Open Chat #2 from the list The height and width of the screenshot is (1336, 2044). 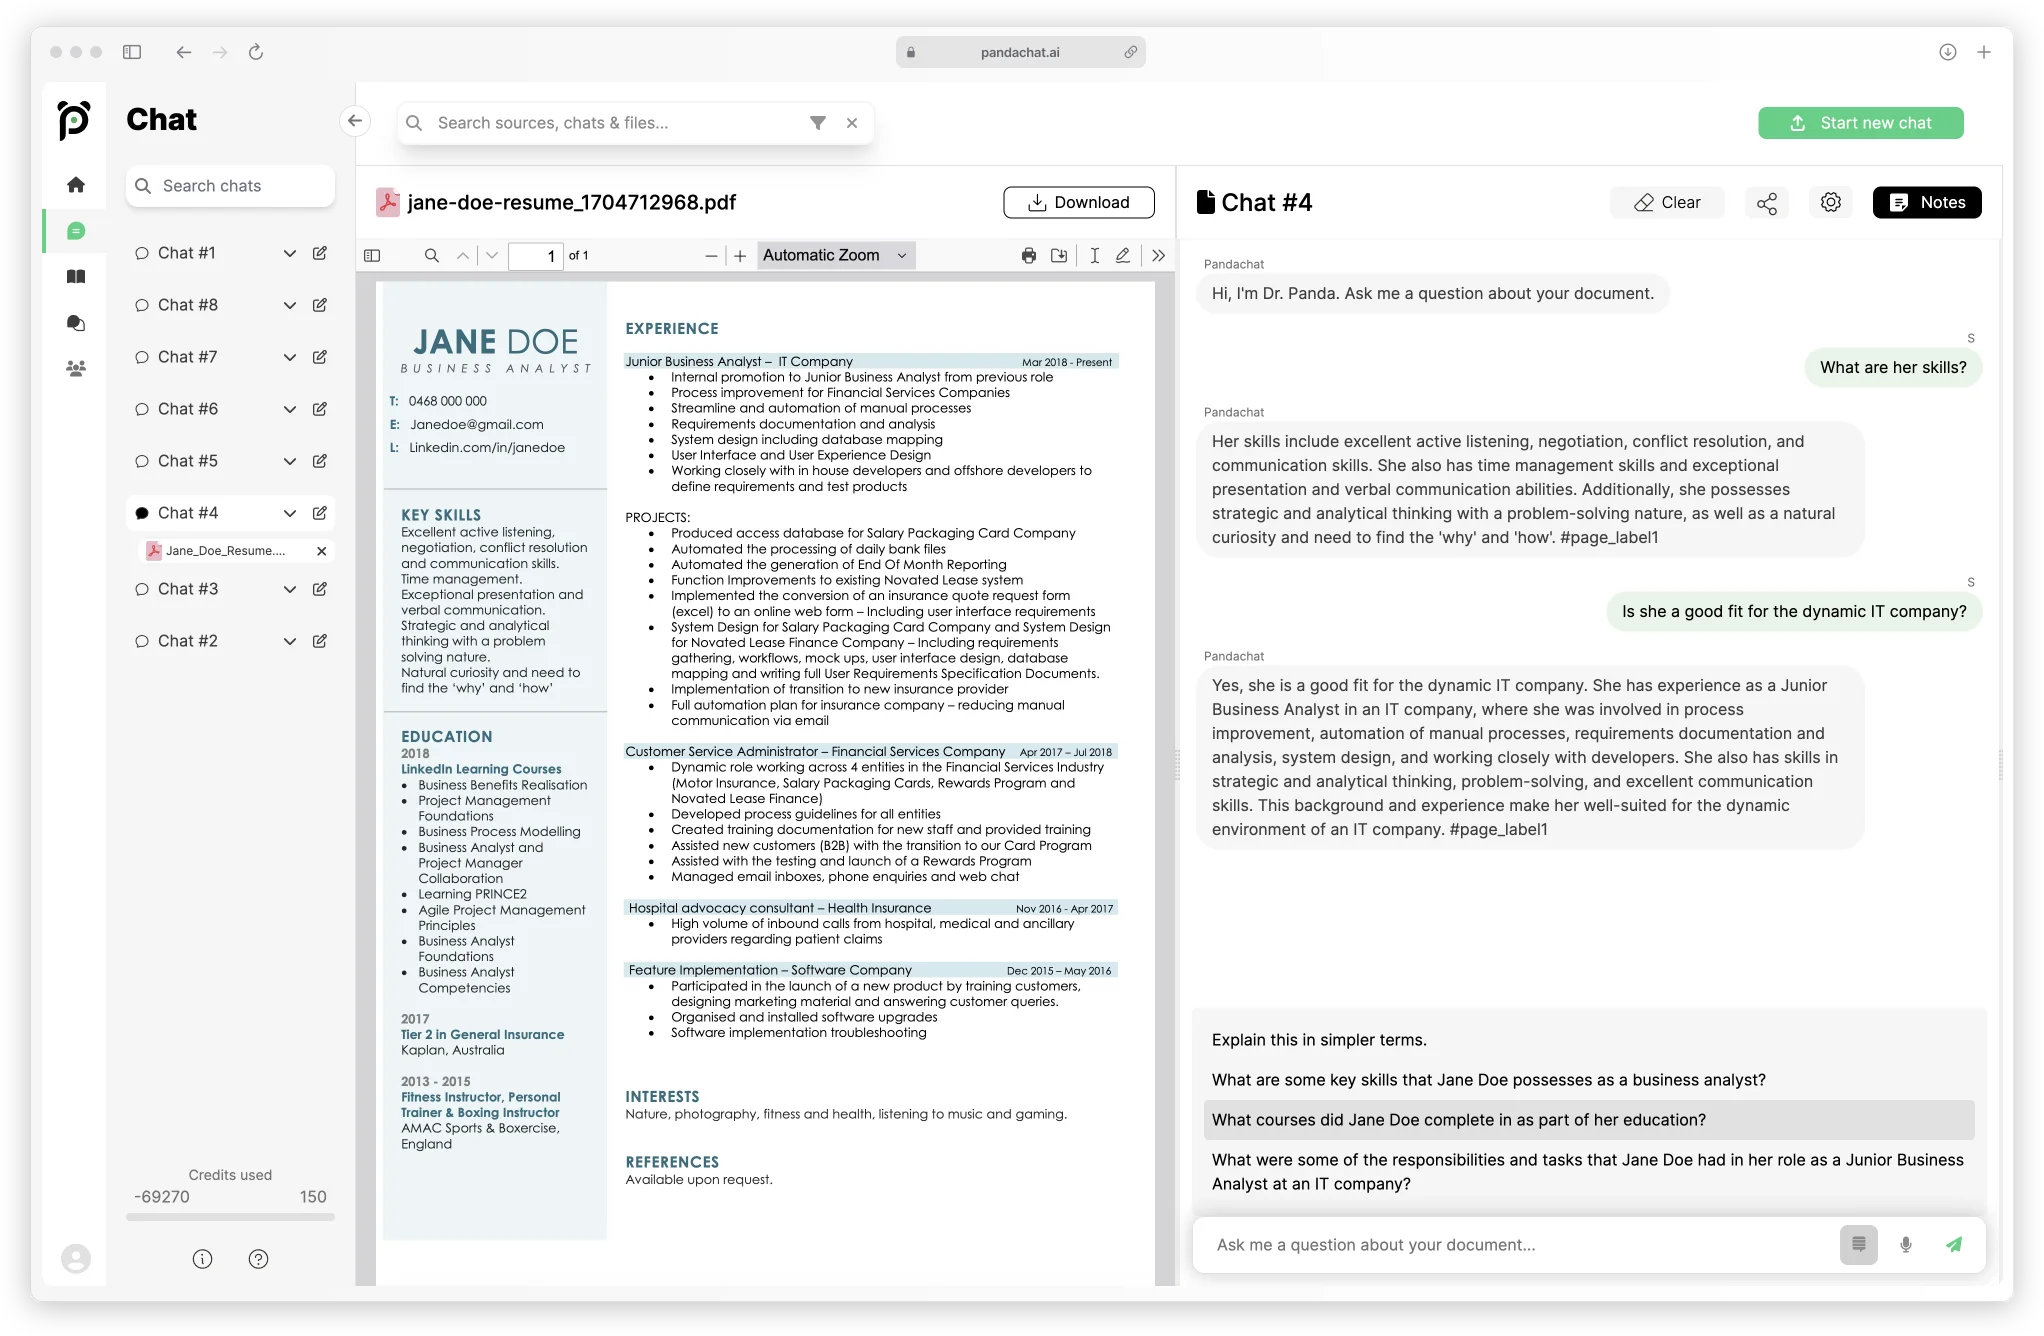point(188,641)
